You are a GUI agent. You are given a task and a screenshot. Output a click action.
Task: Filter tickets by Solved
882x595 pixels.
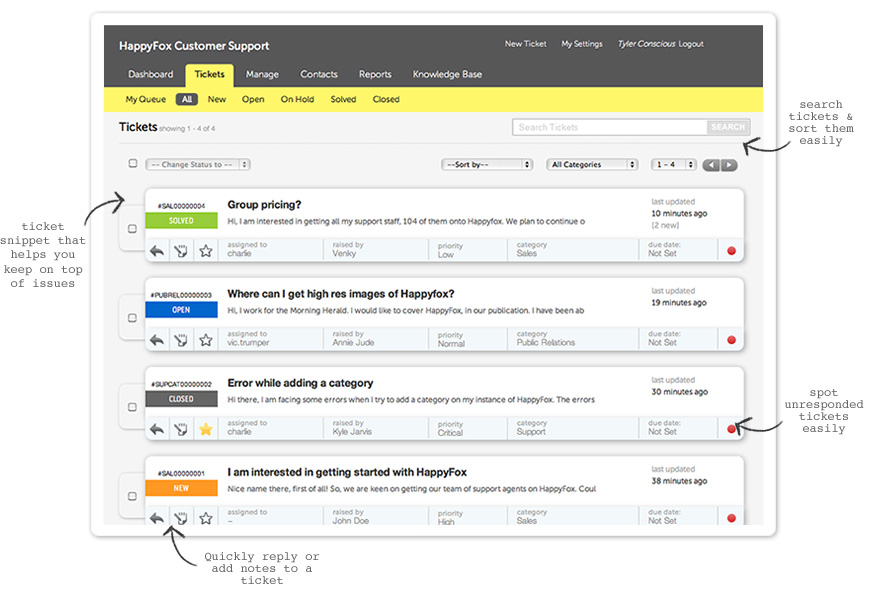pyautogui.click(x=343, y=99)
